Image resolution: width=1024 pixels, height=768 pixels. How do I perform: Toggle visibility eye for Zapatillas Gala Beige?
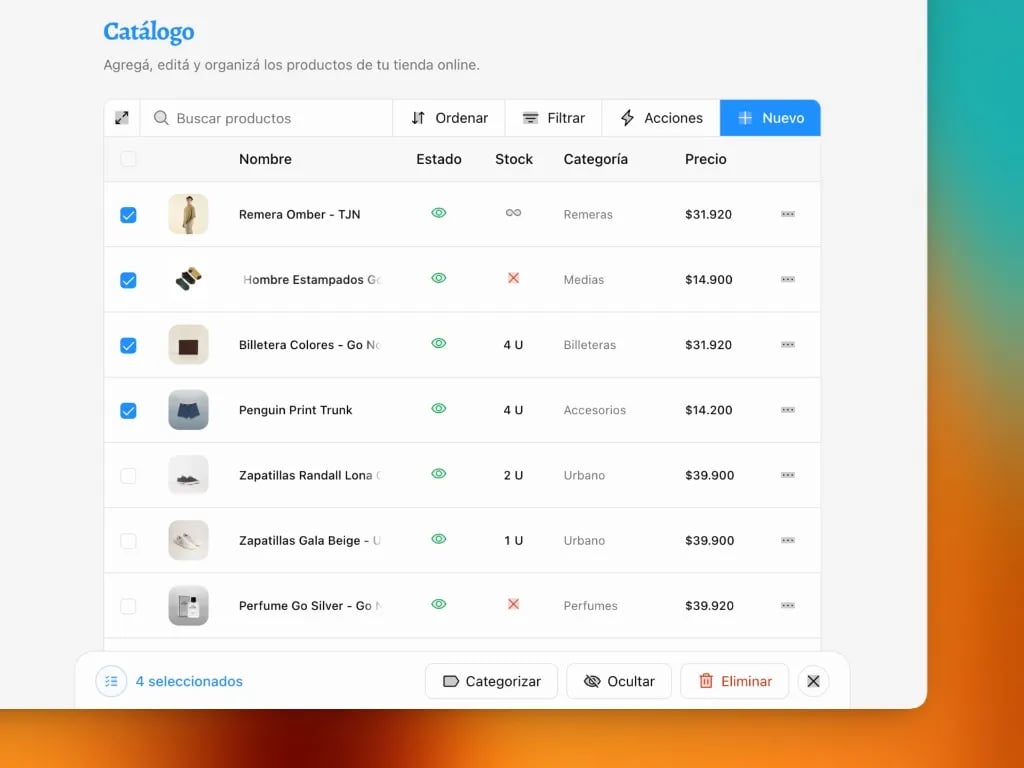point(439,539)
